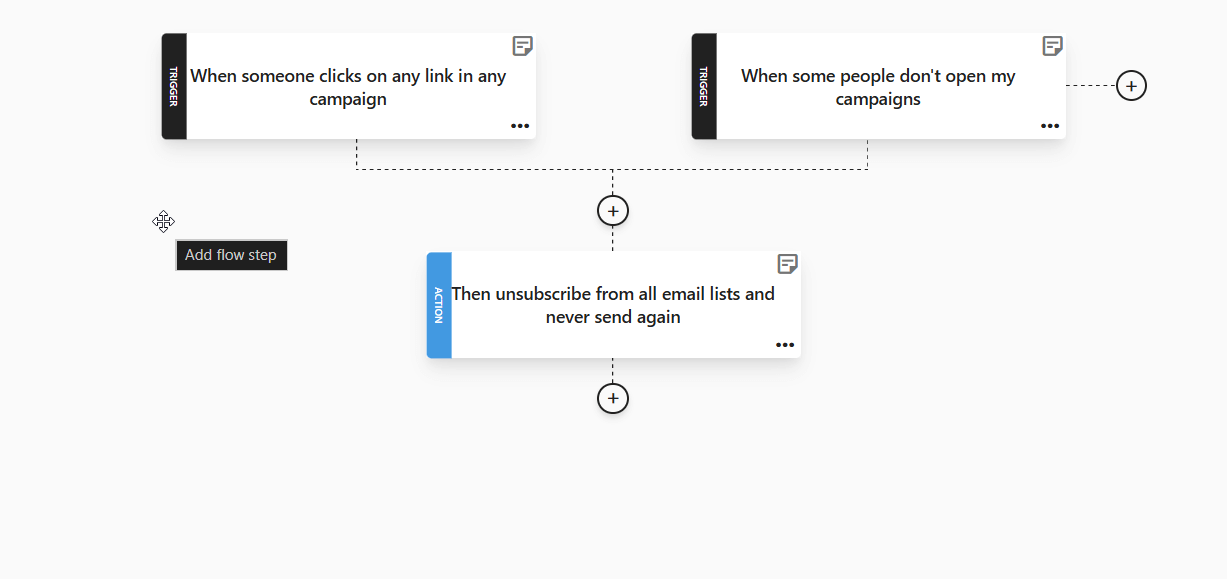This screenshot has height=579, width=1227.
Task: Click the plus icon right of the campaigns trigger
Action: click(1130, 86)
